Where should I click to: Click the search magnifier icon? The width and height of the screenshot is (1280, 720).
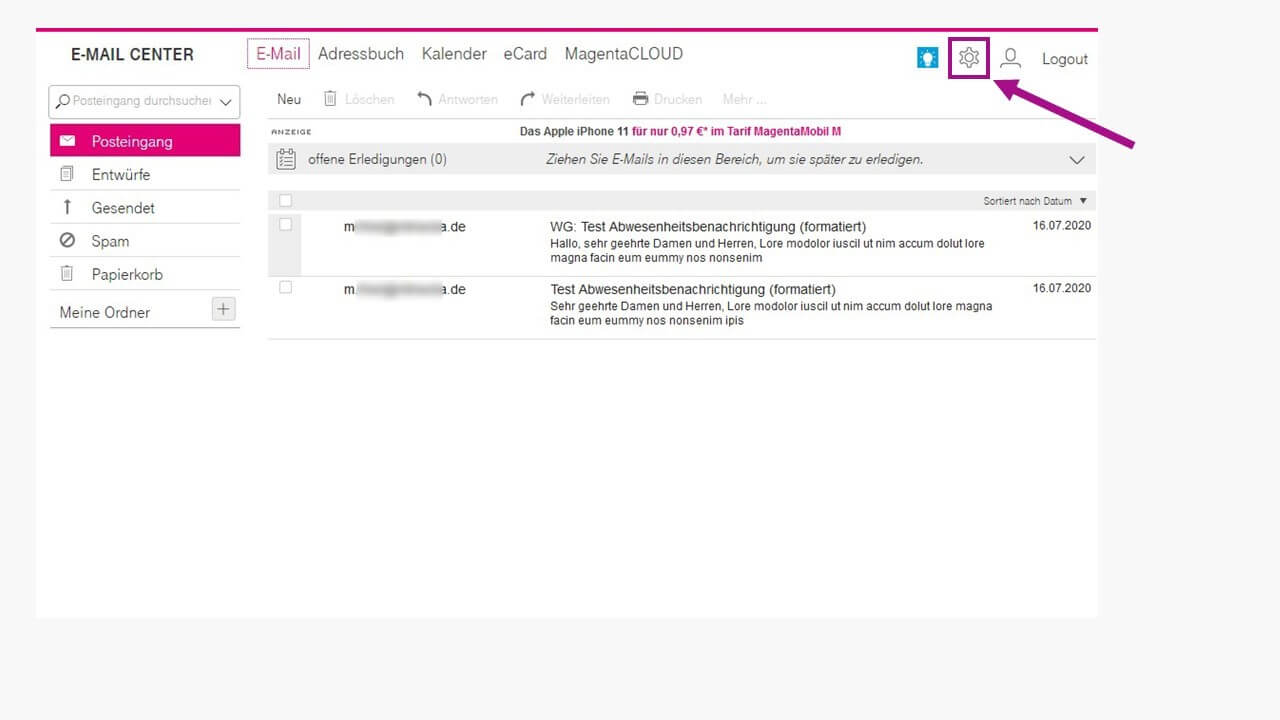(x=63, y=101)
